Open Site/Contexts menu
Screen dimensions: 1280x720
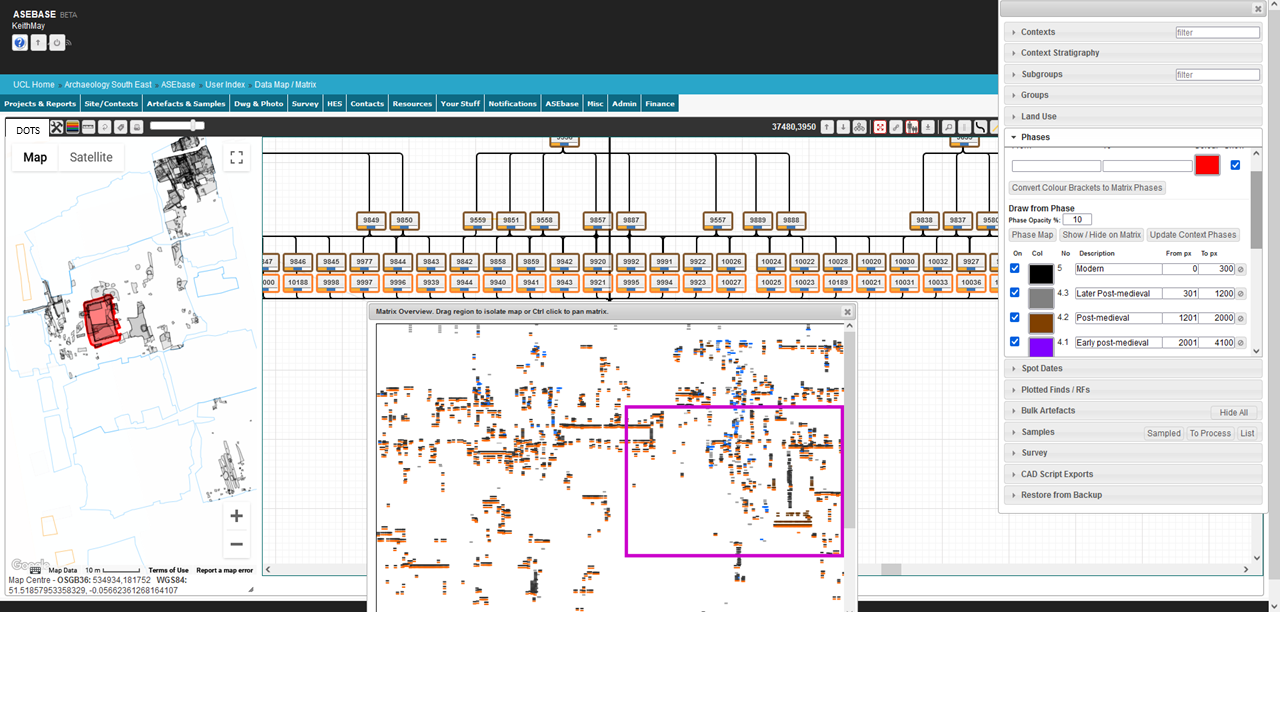[x=111, y=103]
